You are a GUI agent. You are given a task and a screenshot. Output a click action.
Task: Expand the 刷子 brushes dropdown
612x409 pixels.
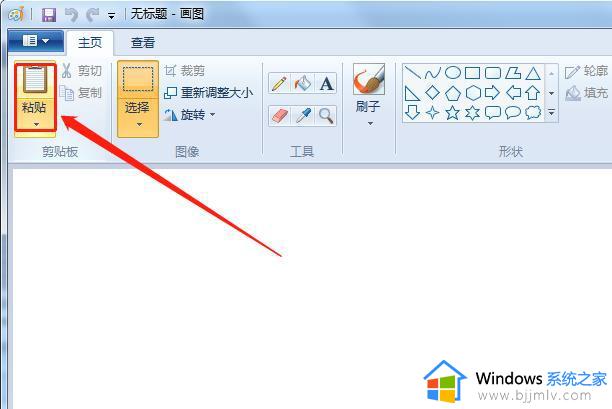point(370,124)
